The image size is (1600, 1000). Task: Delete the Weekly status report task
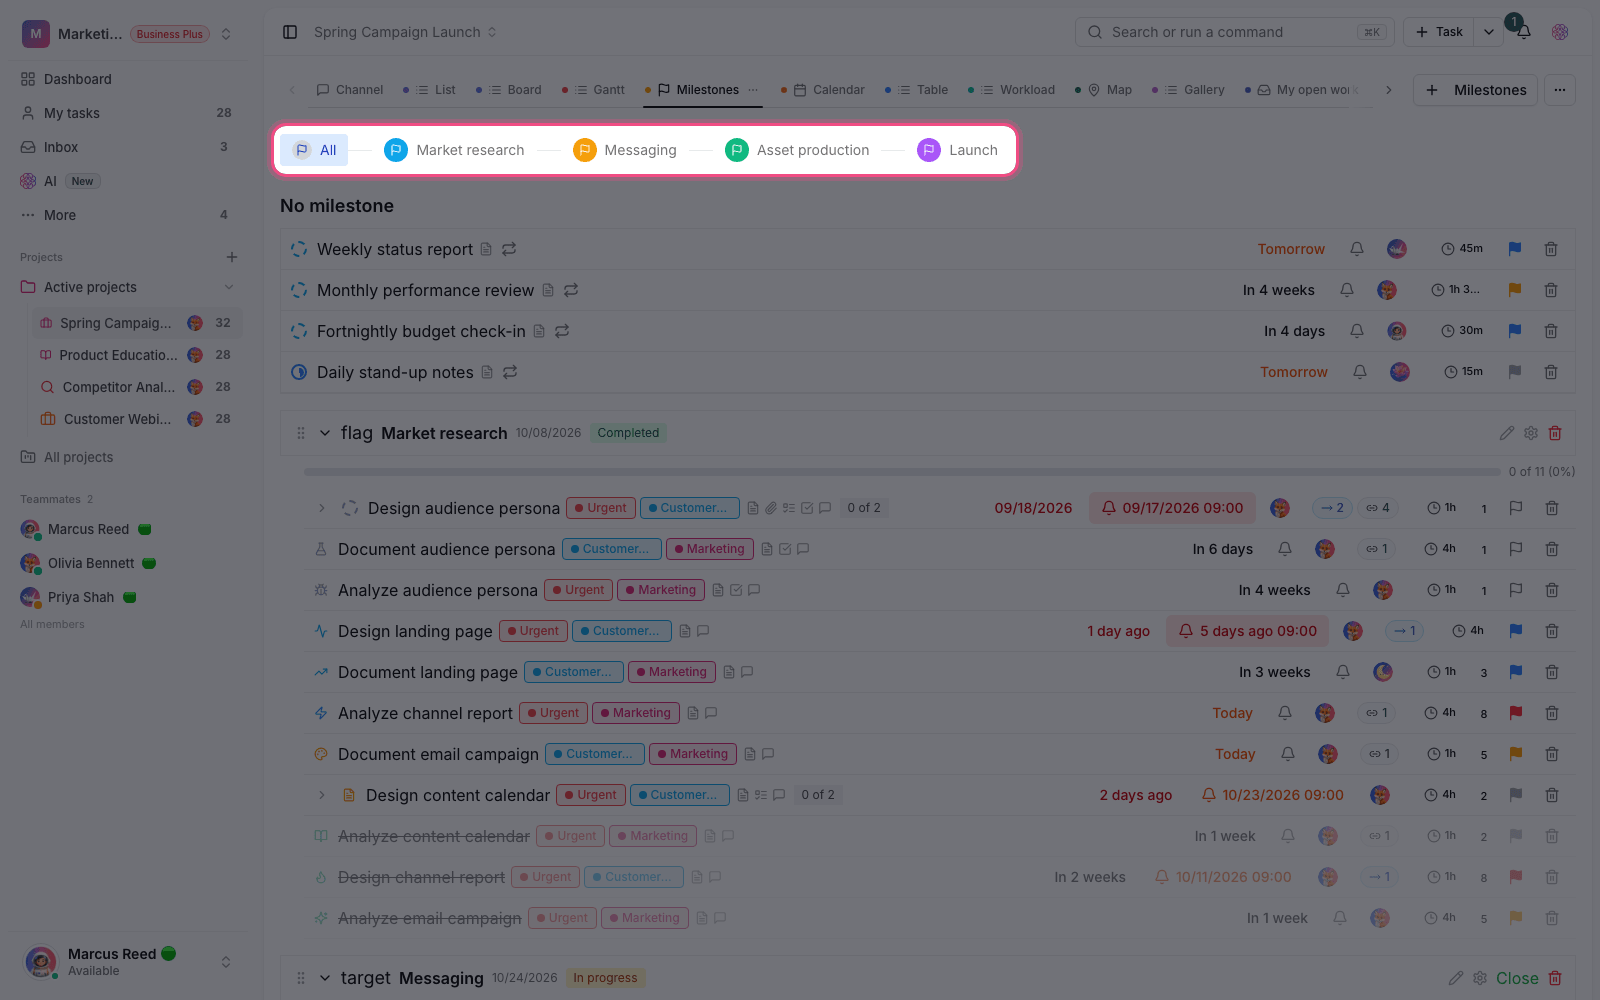coord(1551,249)
